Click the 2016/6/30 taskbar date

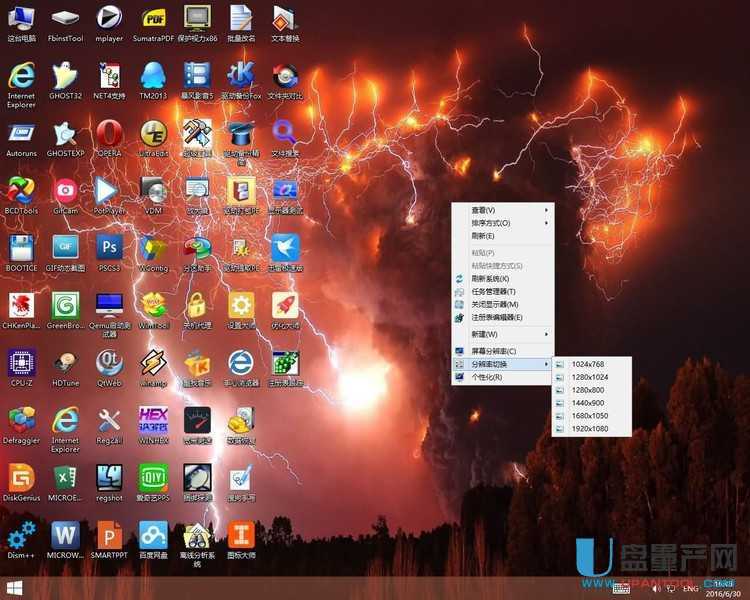tap(723, 594)
